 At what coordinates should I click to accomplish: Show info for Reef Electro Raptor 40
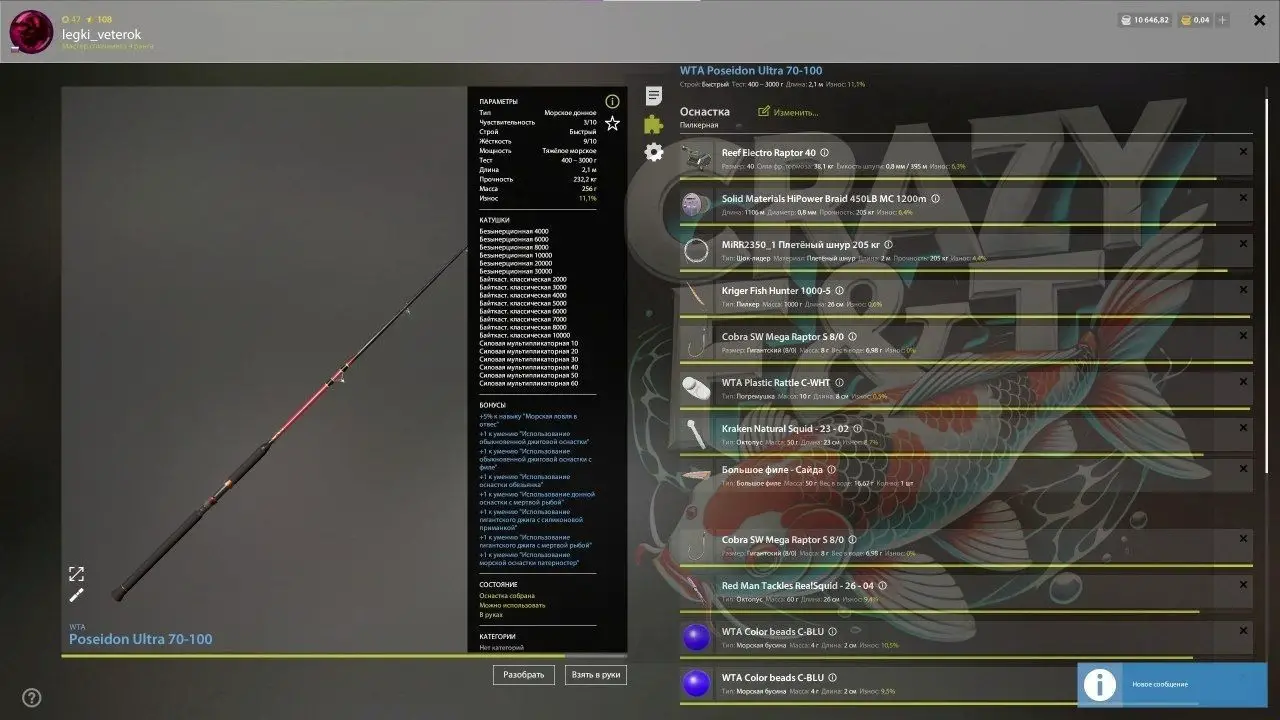tap(825, 153)
